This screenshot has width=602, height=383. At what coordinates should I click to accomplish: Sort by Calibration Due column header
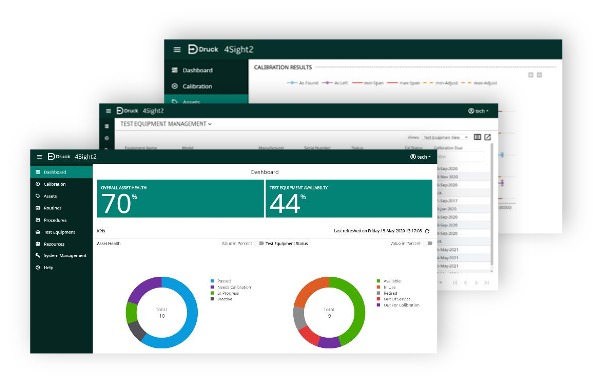tap(448, 148)
